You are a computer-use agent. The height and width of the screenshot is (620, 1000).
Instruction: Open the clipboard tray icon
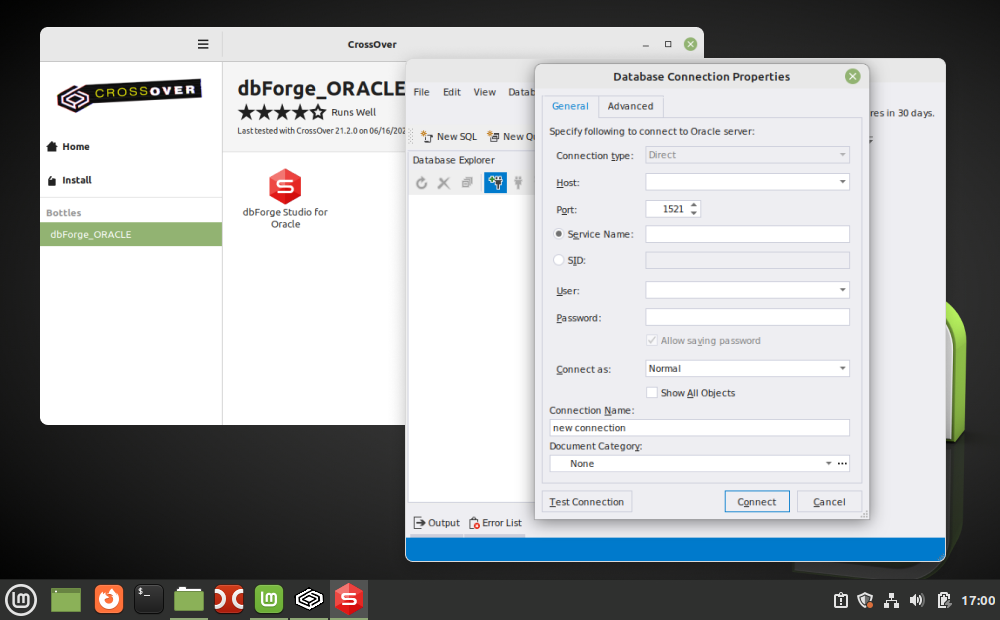click(841, 600)
